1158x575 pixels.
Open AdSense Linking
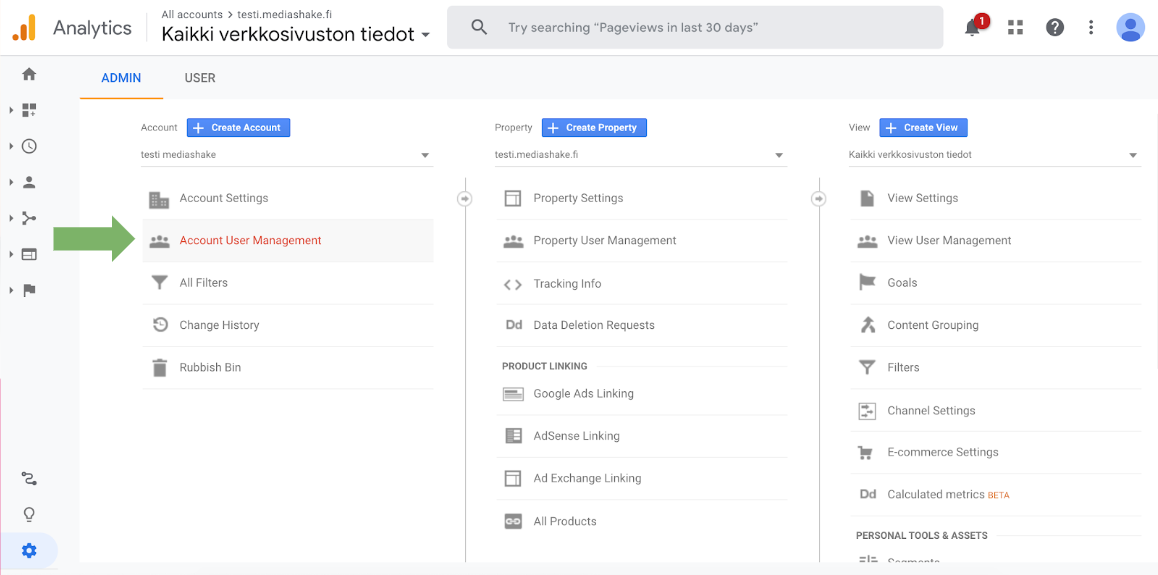[x=642, y=436]
